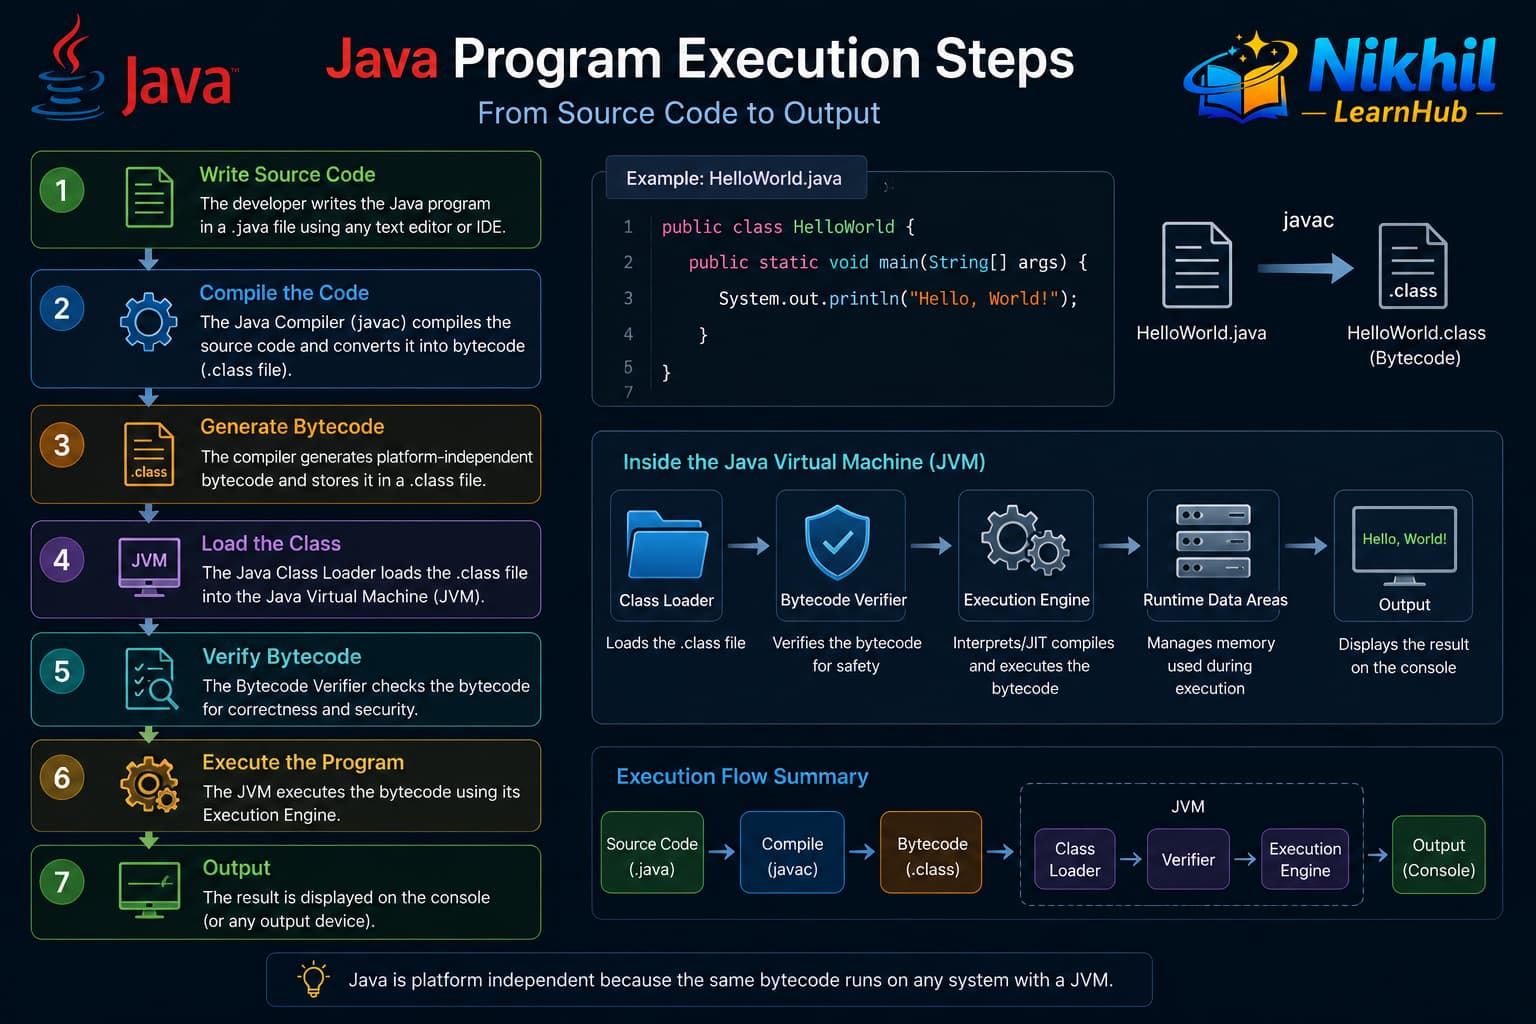Image resolution: width=1536 pixels, height=1024 pixels.
Task: Click the Output heading in step 7
Action: pyautogui.click(x=236, y=868)
